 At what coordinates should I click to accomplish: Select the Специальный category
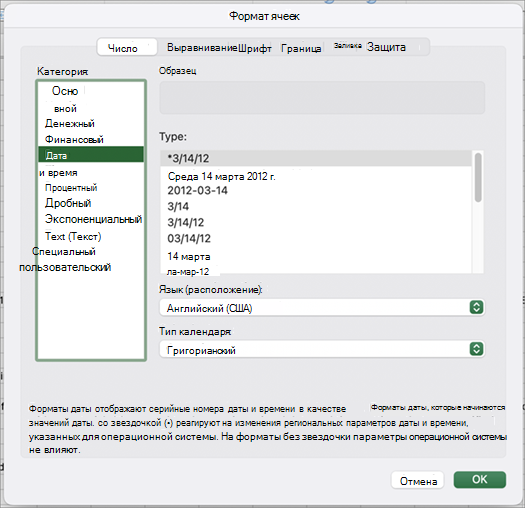point(64,251)
